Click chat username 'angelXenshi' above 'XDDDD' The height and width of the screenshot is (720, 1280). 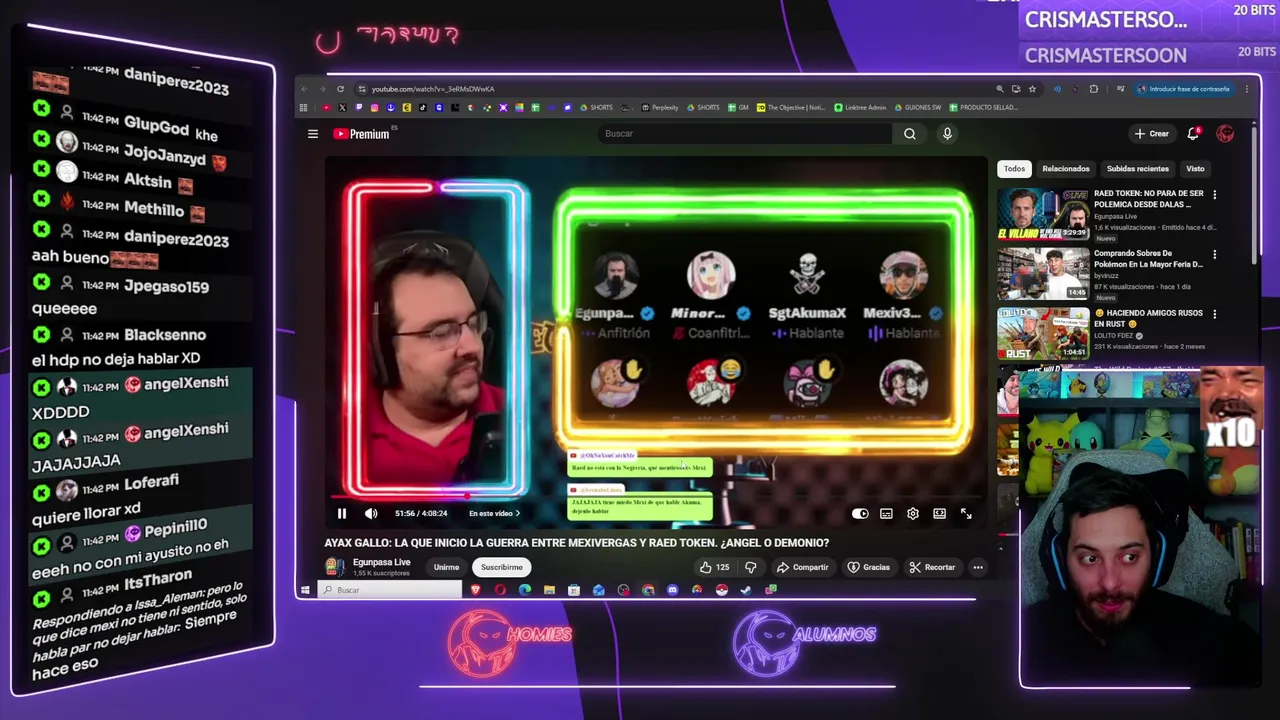186,384
